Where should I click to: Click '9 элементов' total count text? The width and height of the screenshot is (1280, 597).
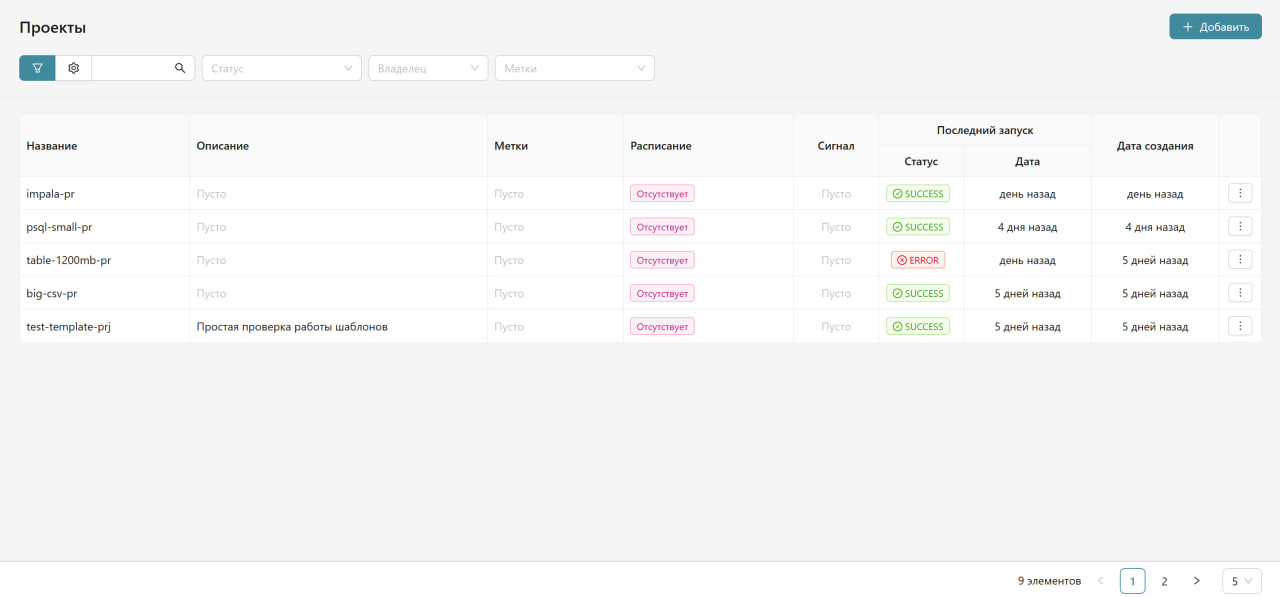click(x=1049, y=581)
